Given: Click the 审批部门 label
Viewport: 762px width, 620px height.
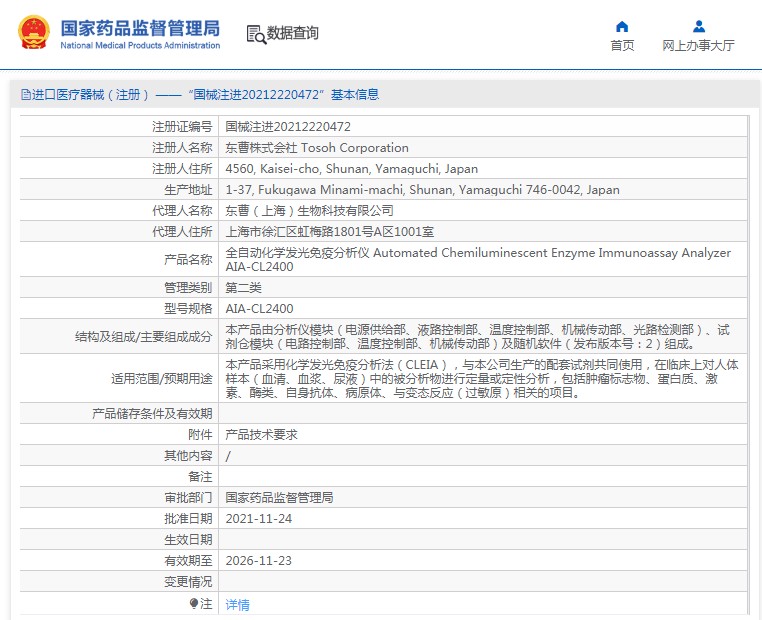Looking at the screenshot, I should click(188, 498).
